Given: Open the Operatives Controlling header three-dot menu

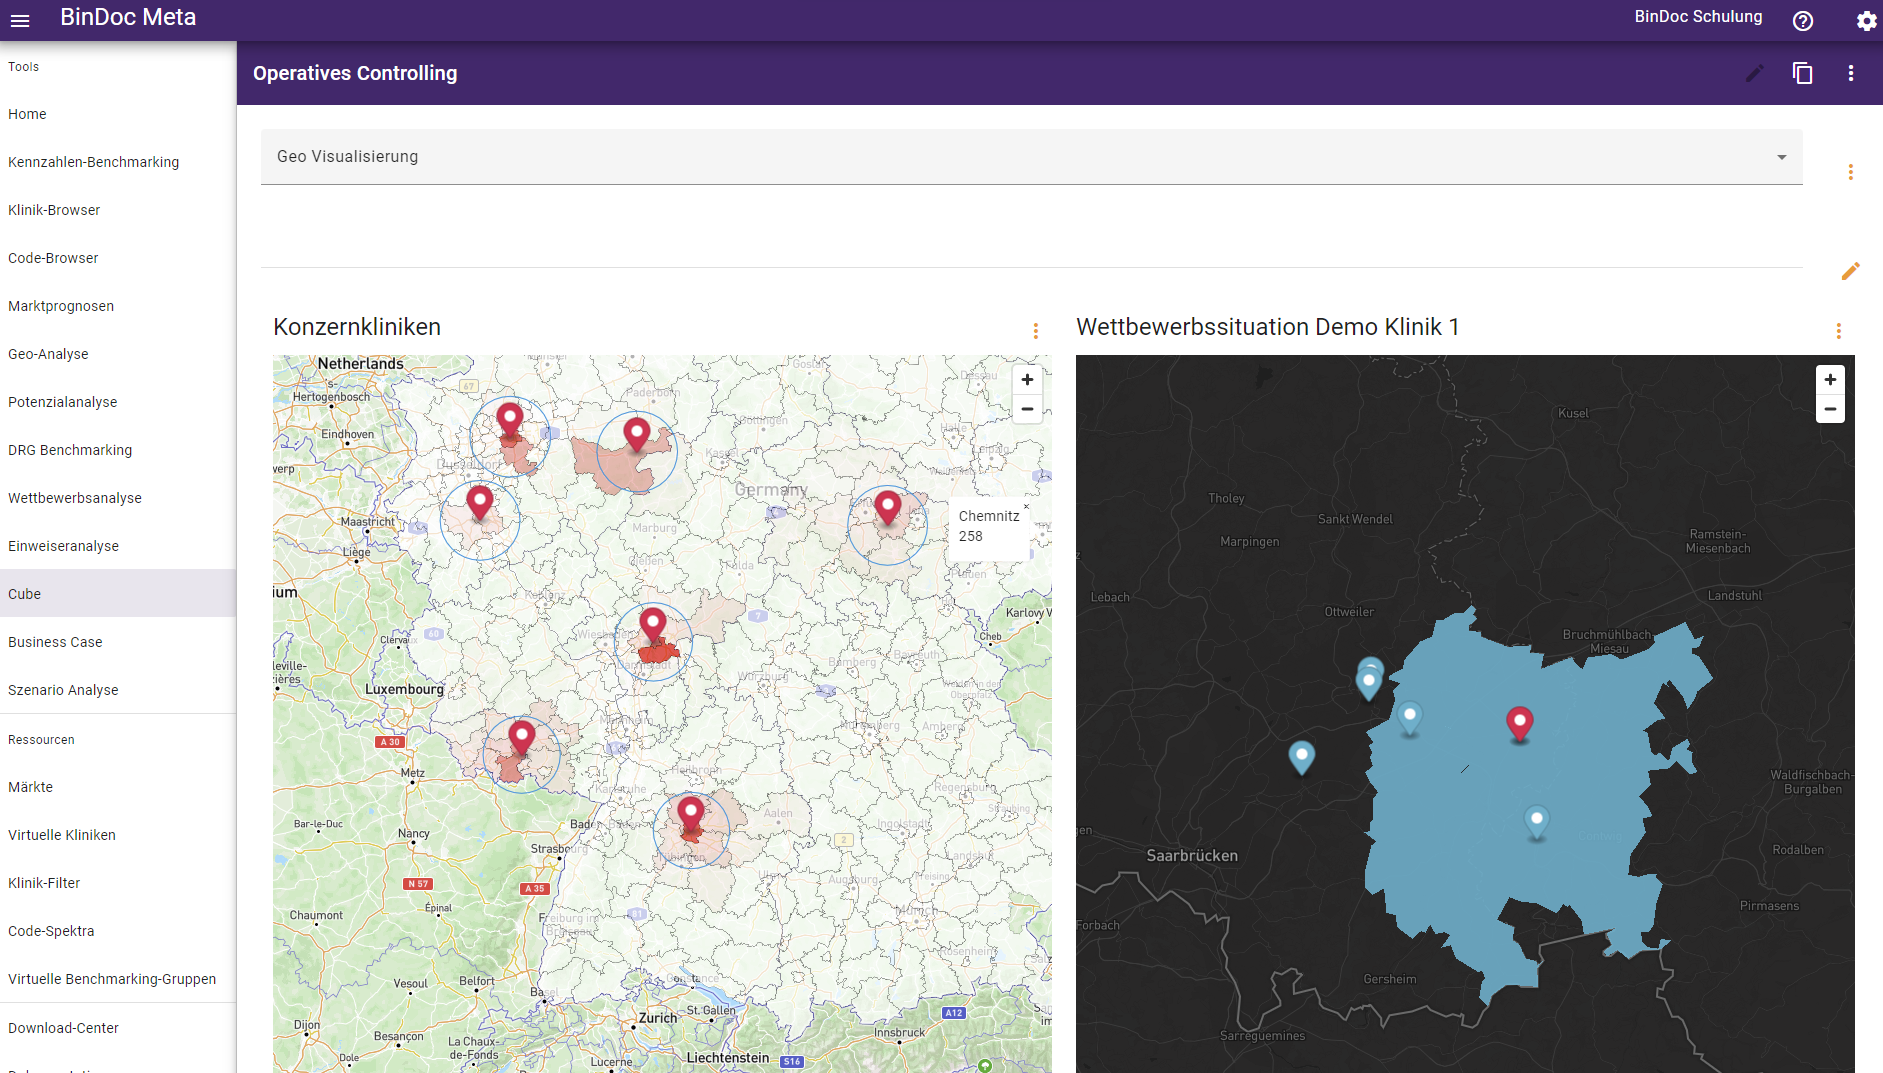Looking at the screenshot, I should (1850, 73).
